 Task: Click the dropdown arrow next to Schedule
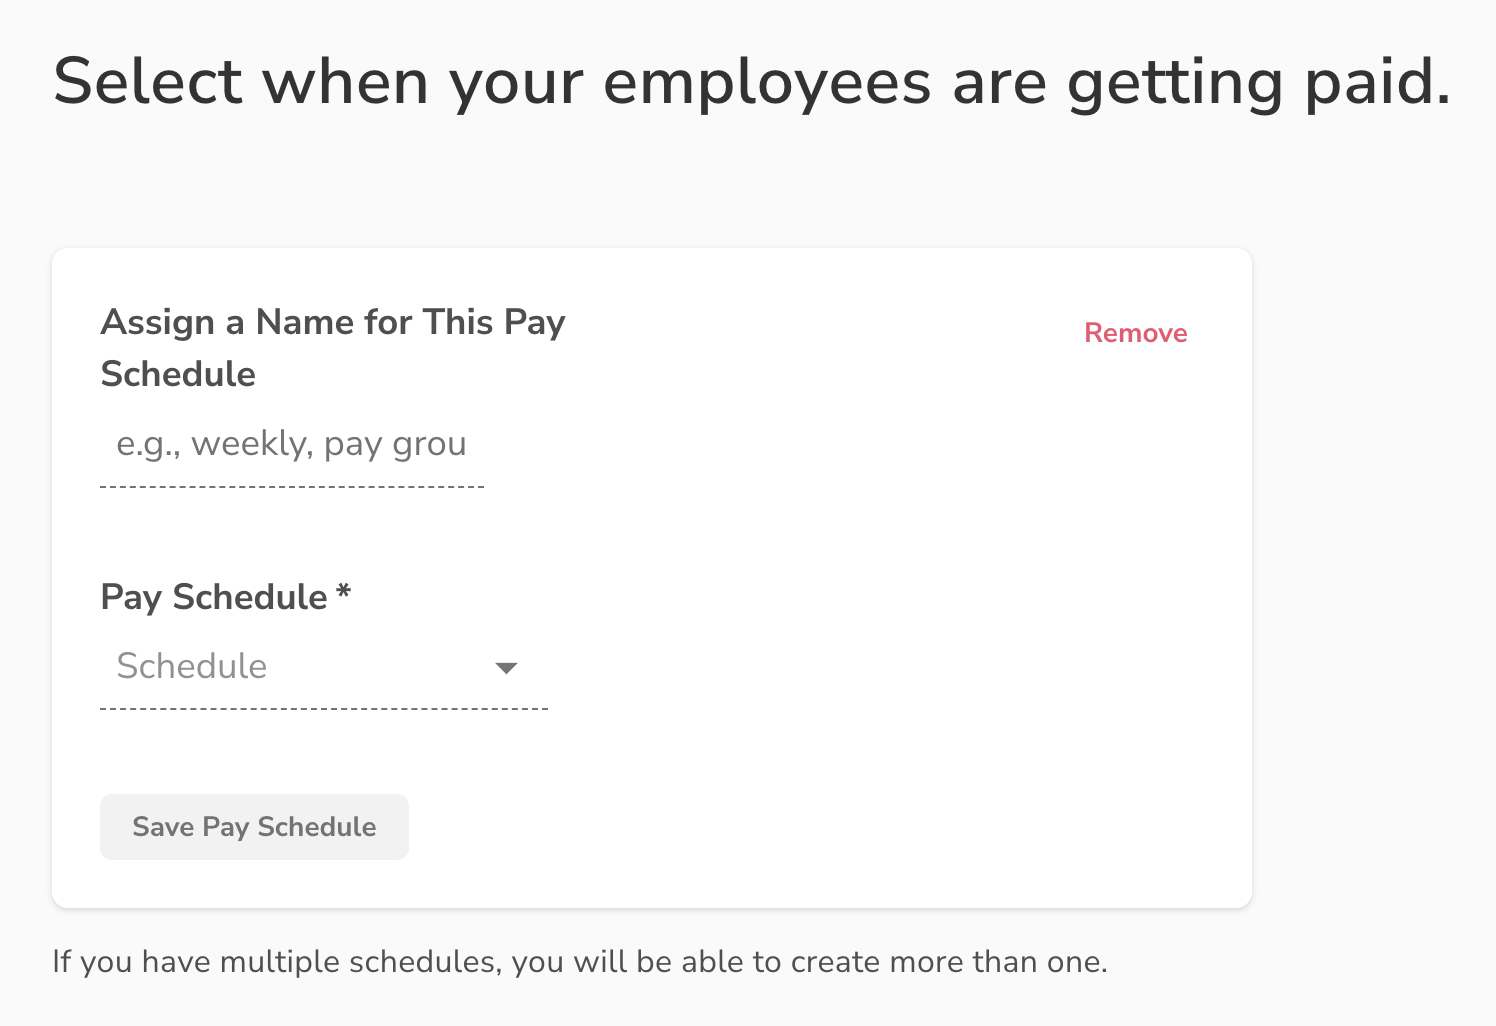[x=507, y=668]
